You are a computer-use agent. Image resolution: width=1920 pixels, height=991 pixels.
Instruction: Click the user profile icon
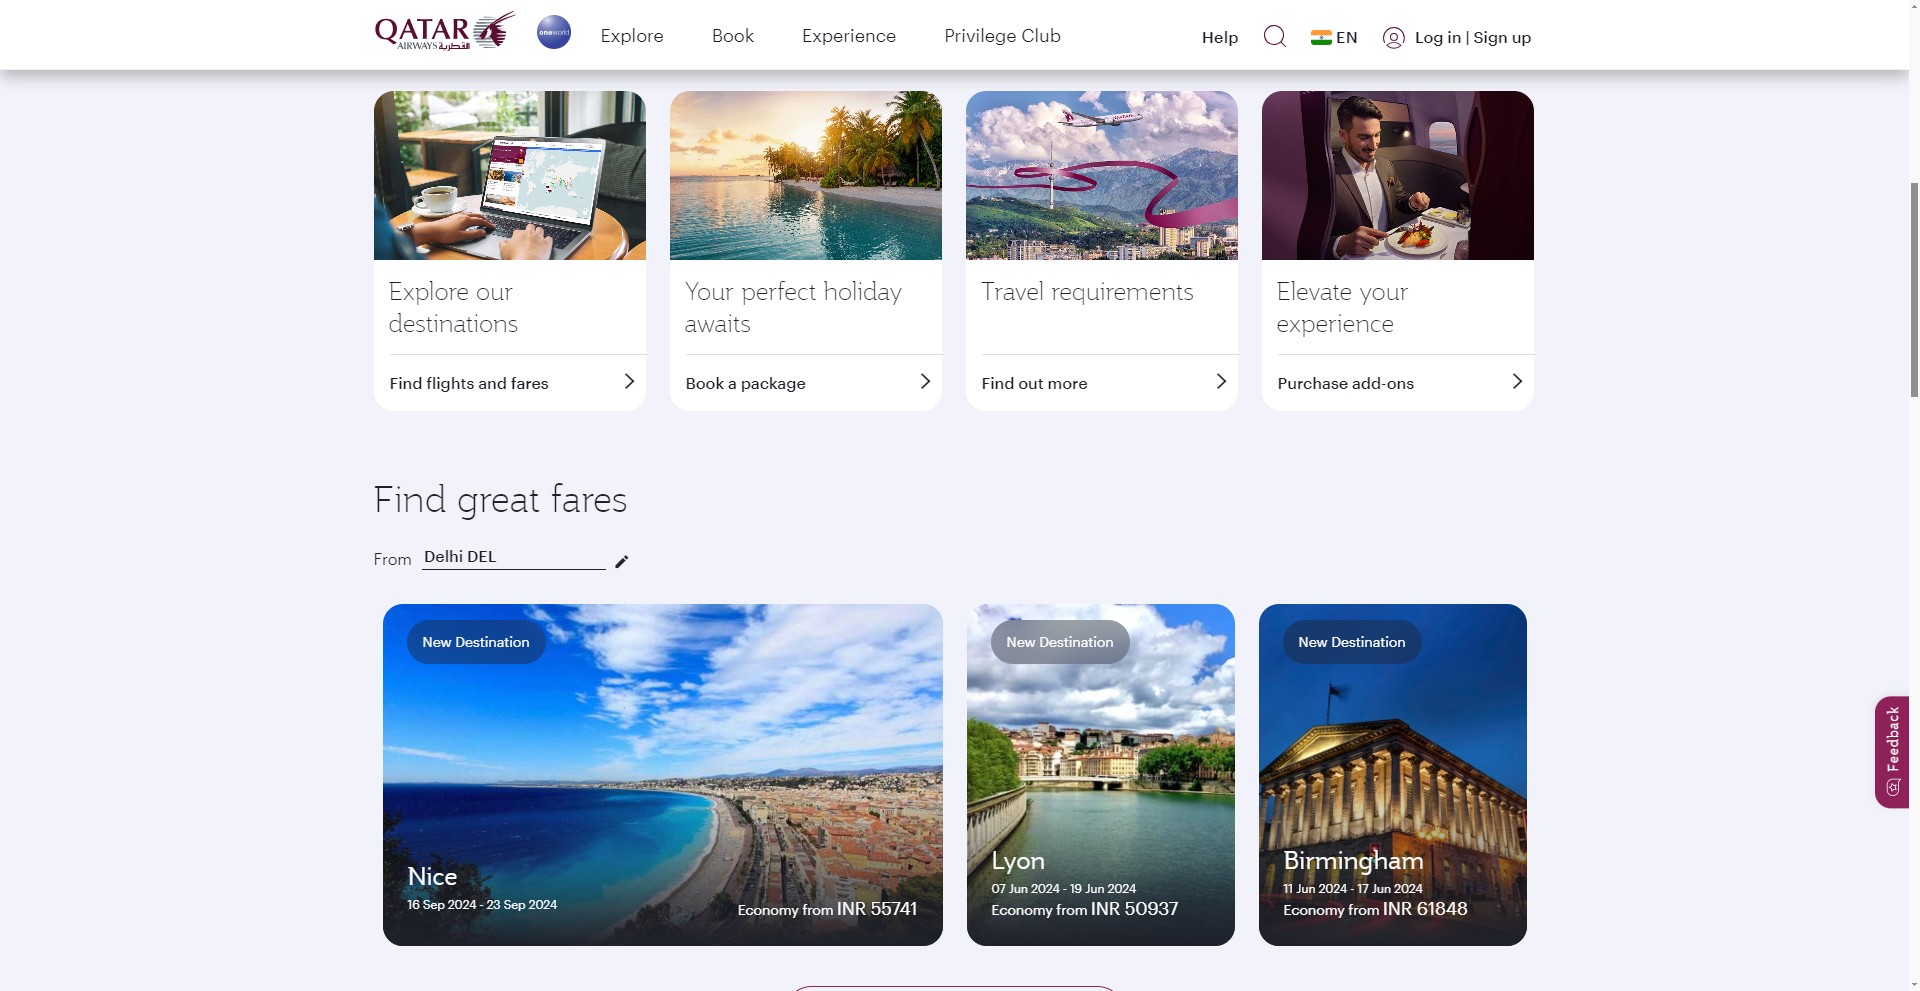[1393, 38]
